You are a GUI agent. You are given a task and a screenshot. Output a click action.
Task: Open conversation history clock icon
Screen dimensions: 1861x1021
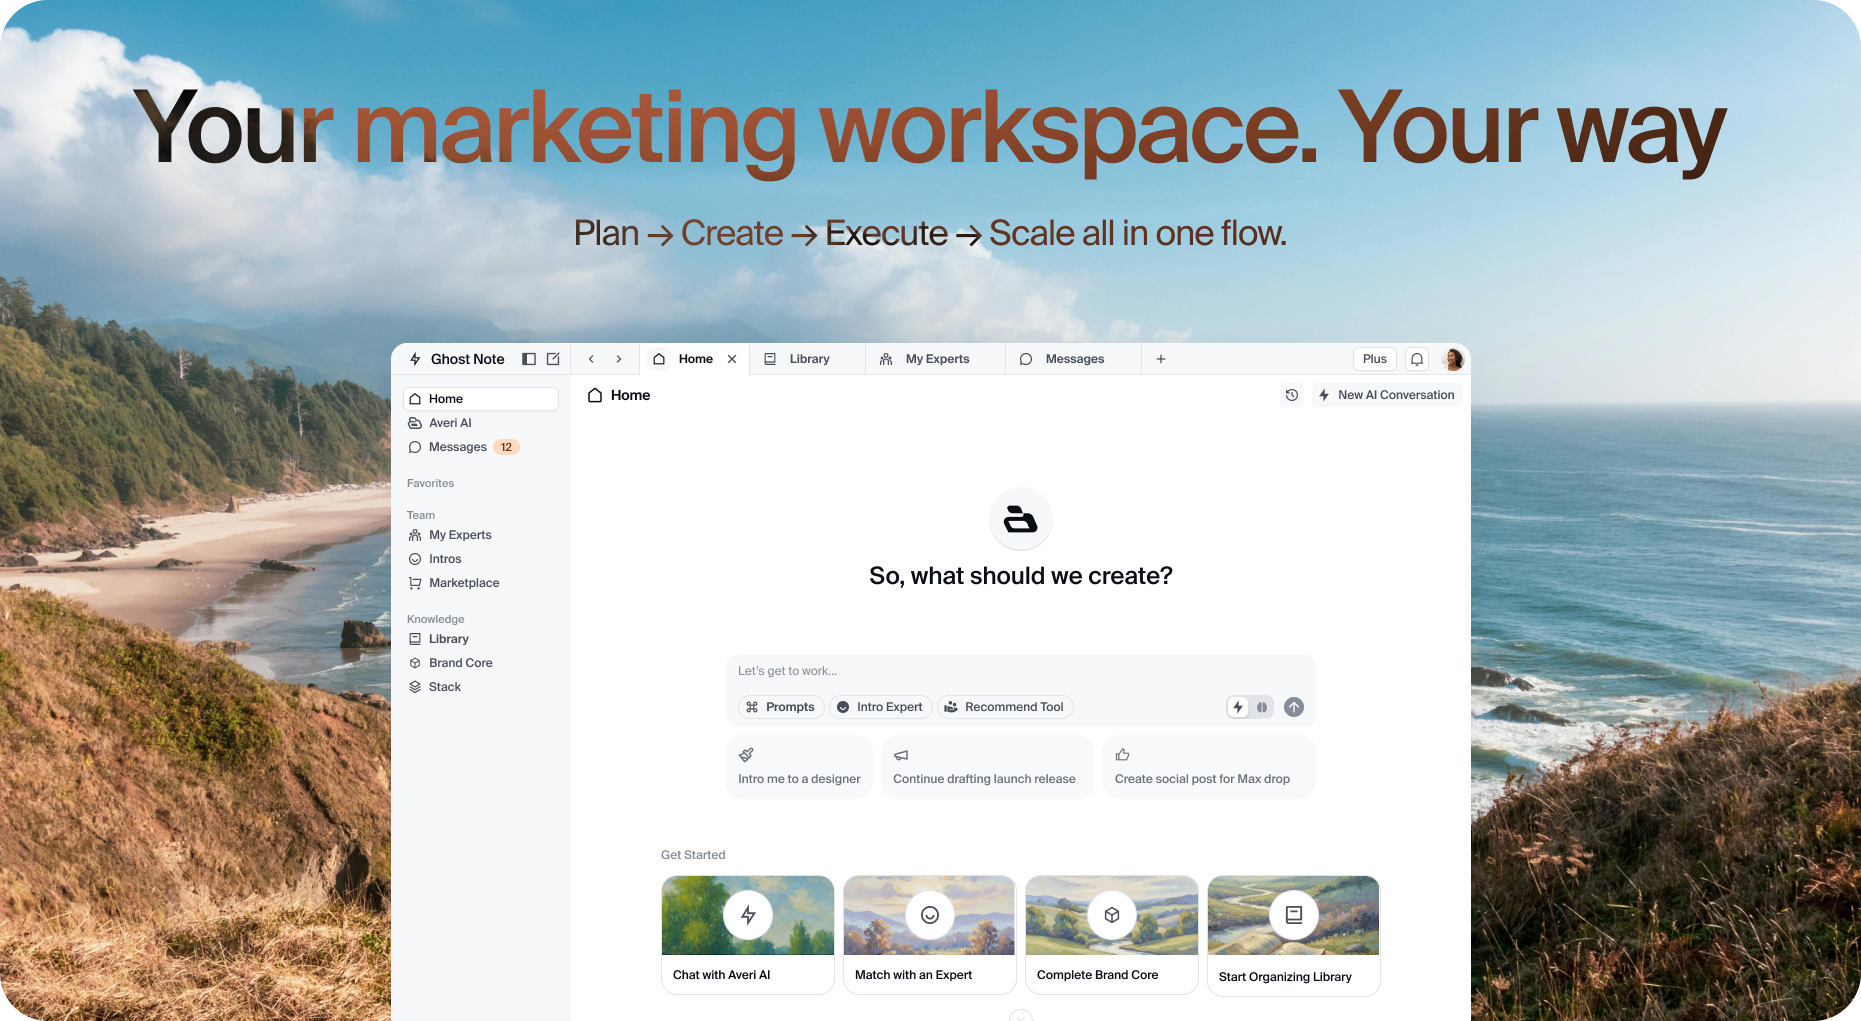pyautogui.click(x=1292, y=395)
